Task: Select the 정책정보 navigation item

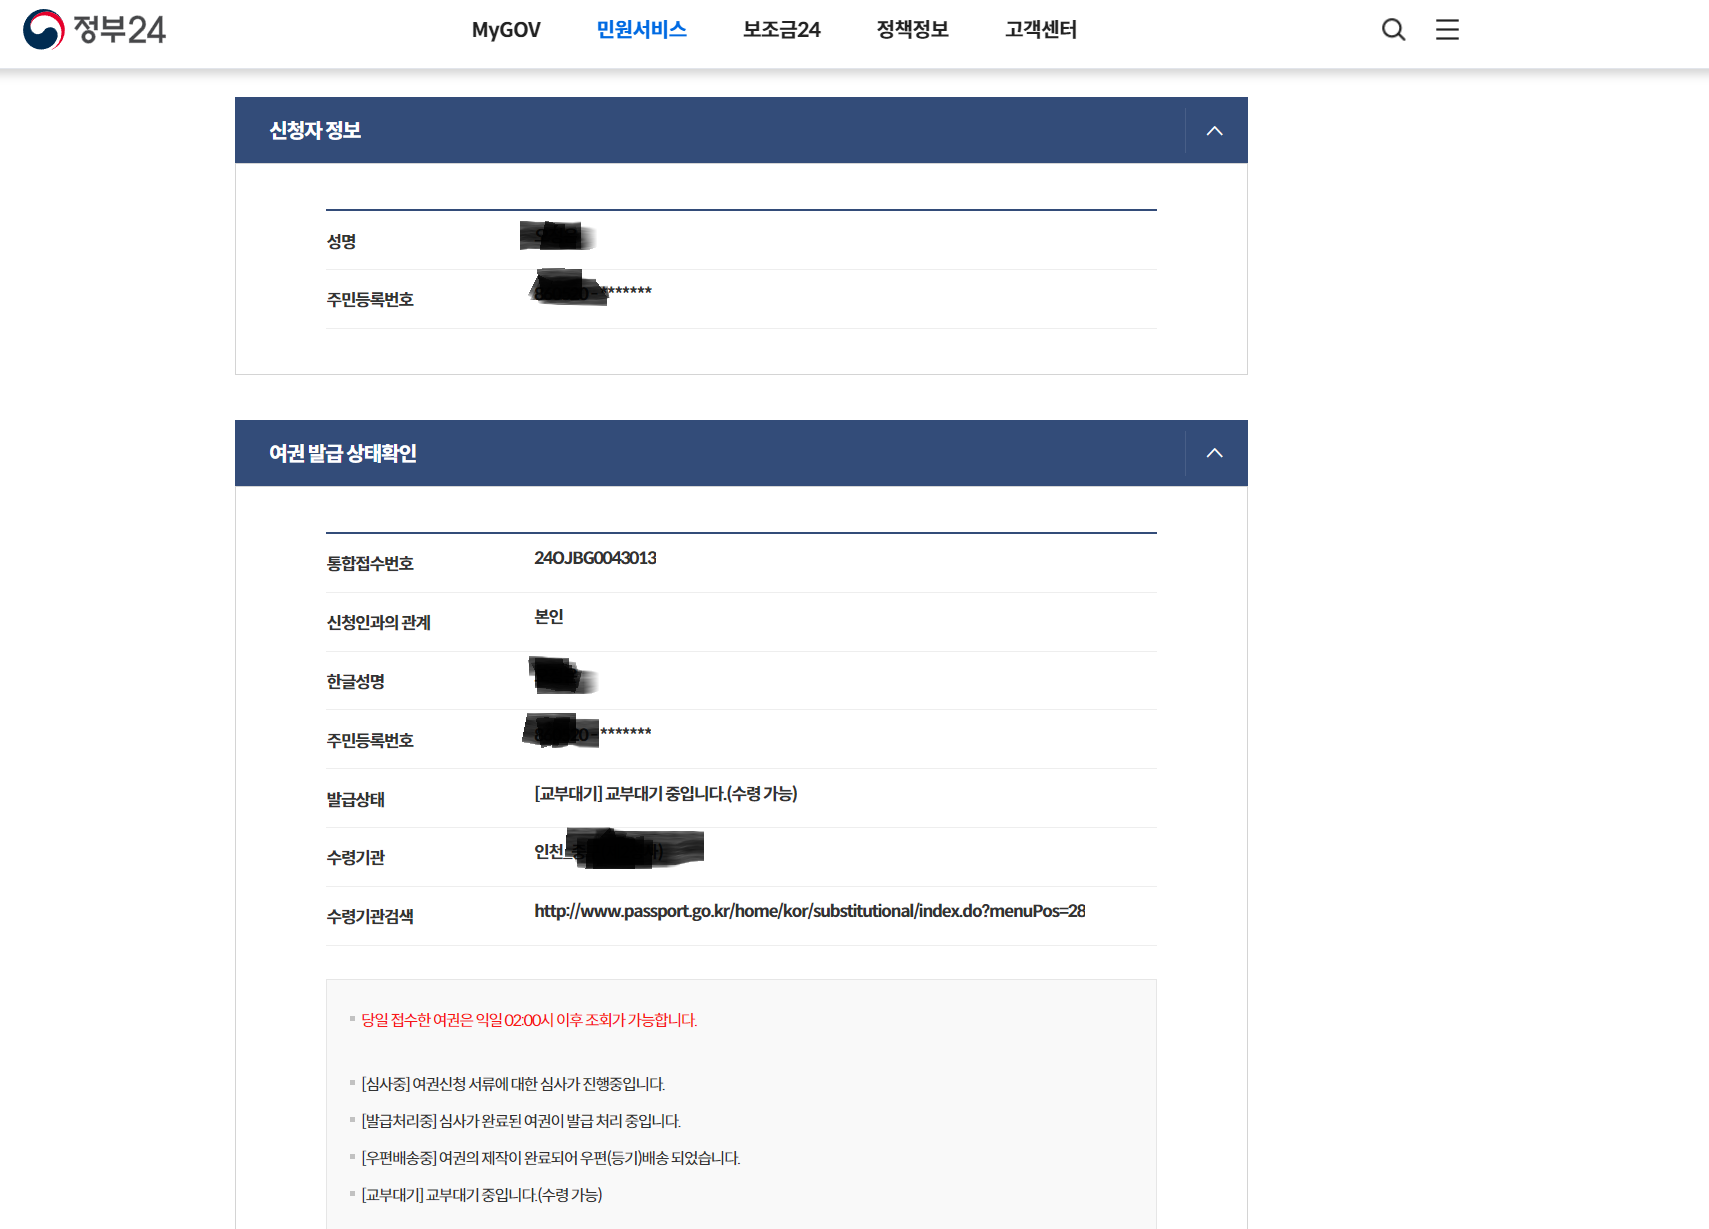Action: click(x=911, y=30)
